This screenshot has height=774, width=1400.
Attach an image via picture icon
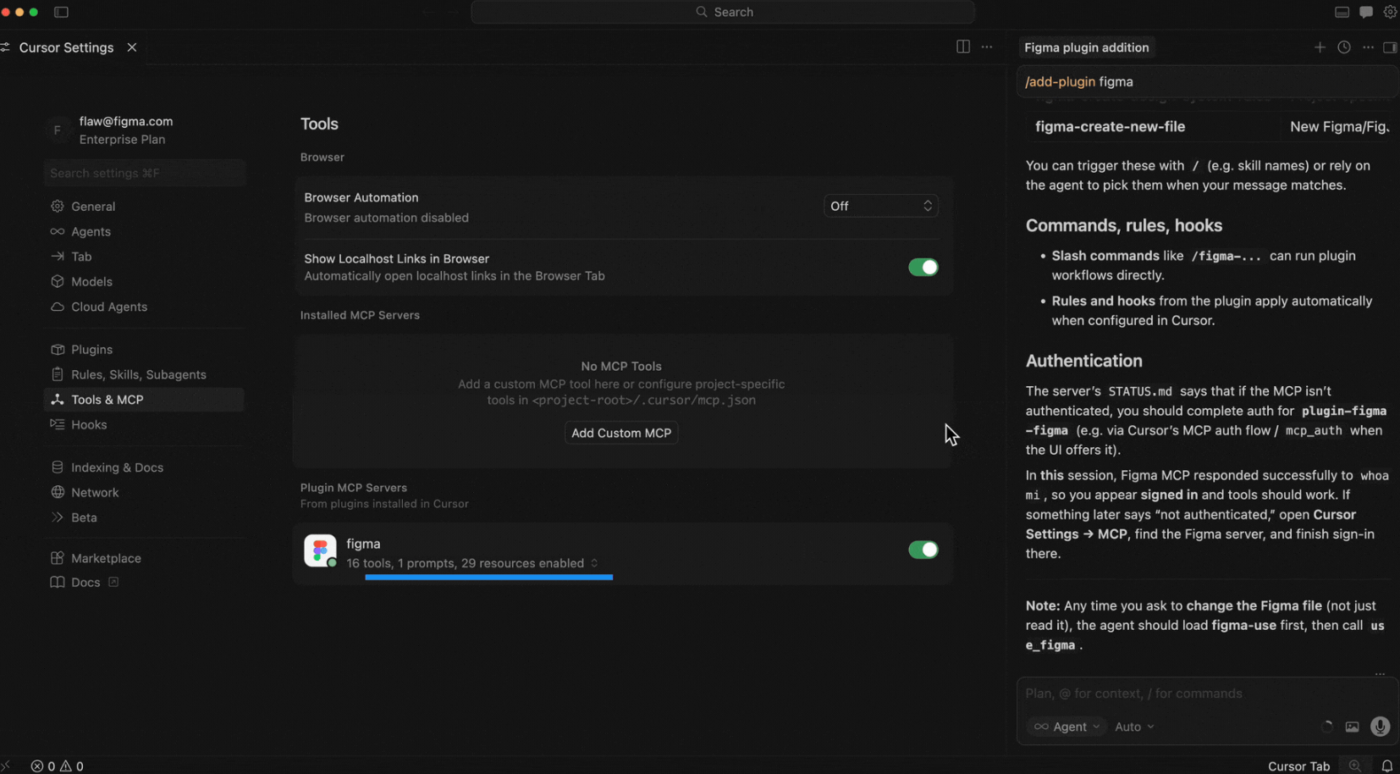coord(1352,727)
